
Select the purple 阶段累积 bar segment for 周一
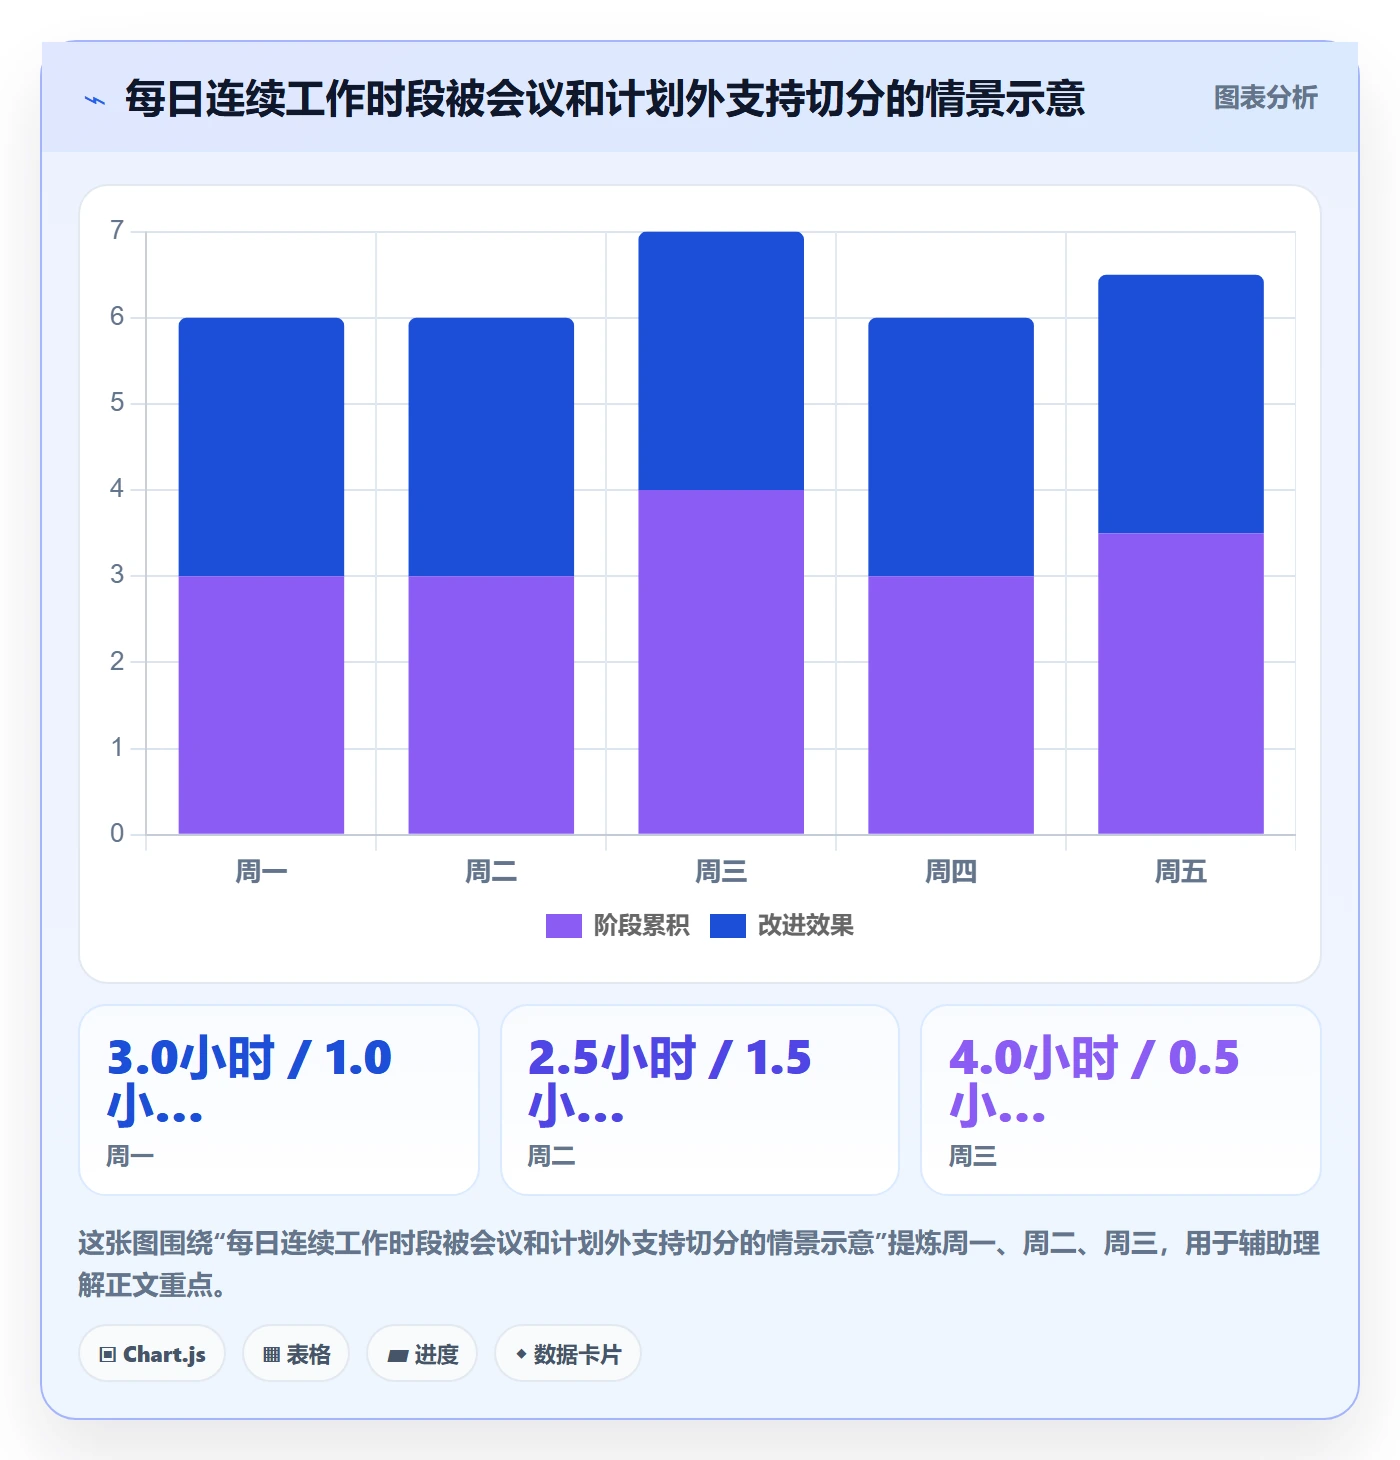(261, 705)
